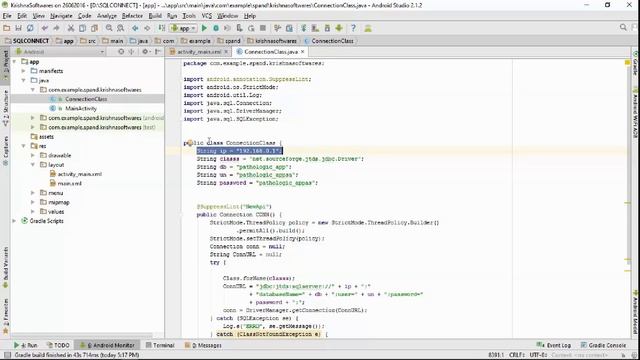
Task: Click the Save All toolbar icon
Action: click(18, 28)
